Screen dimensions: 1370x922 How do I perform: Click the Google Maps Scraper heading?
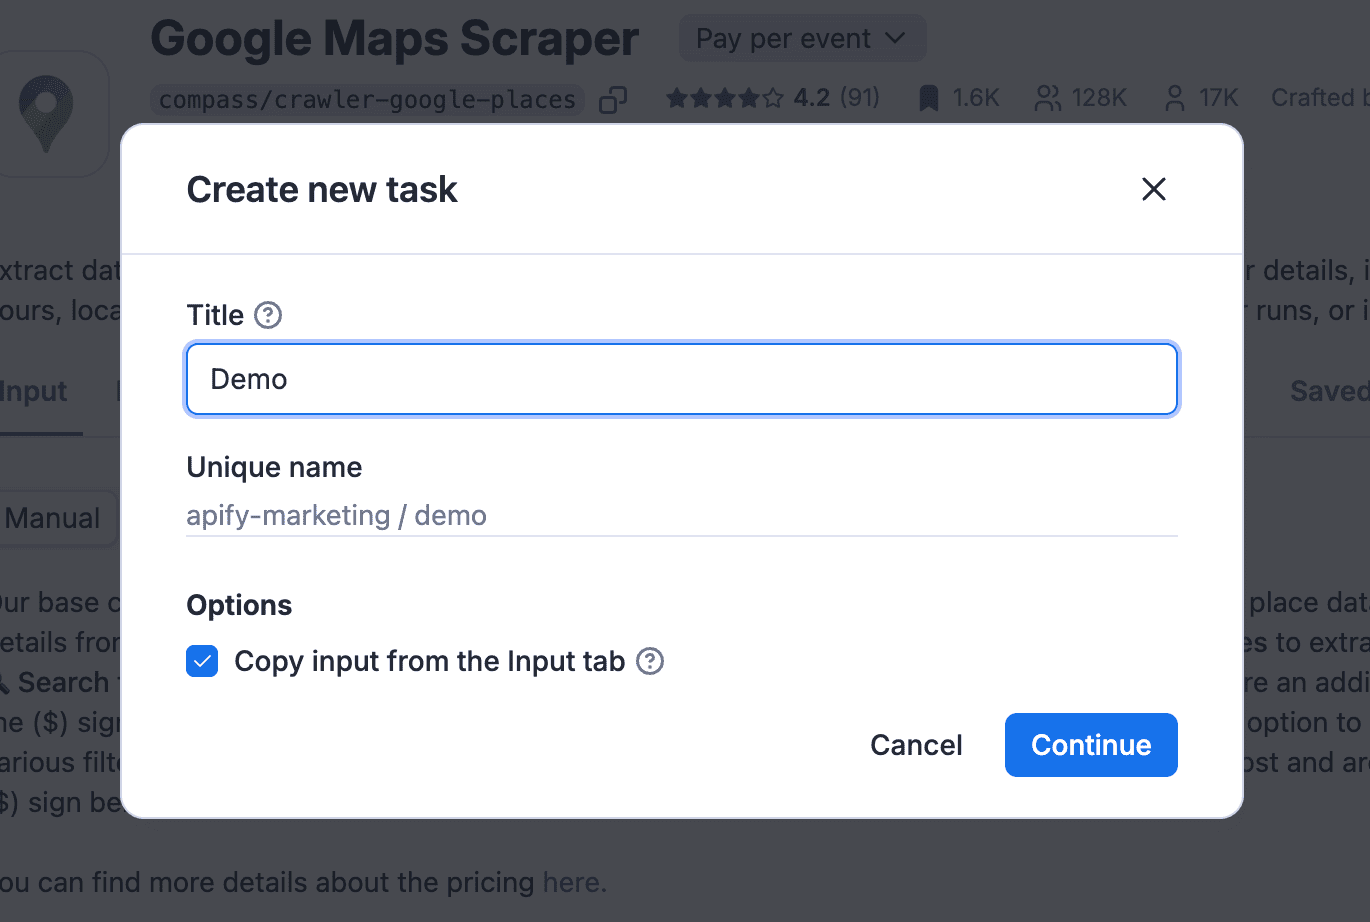pyautogui.click(x=395, y=39)
